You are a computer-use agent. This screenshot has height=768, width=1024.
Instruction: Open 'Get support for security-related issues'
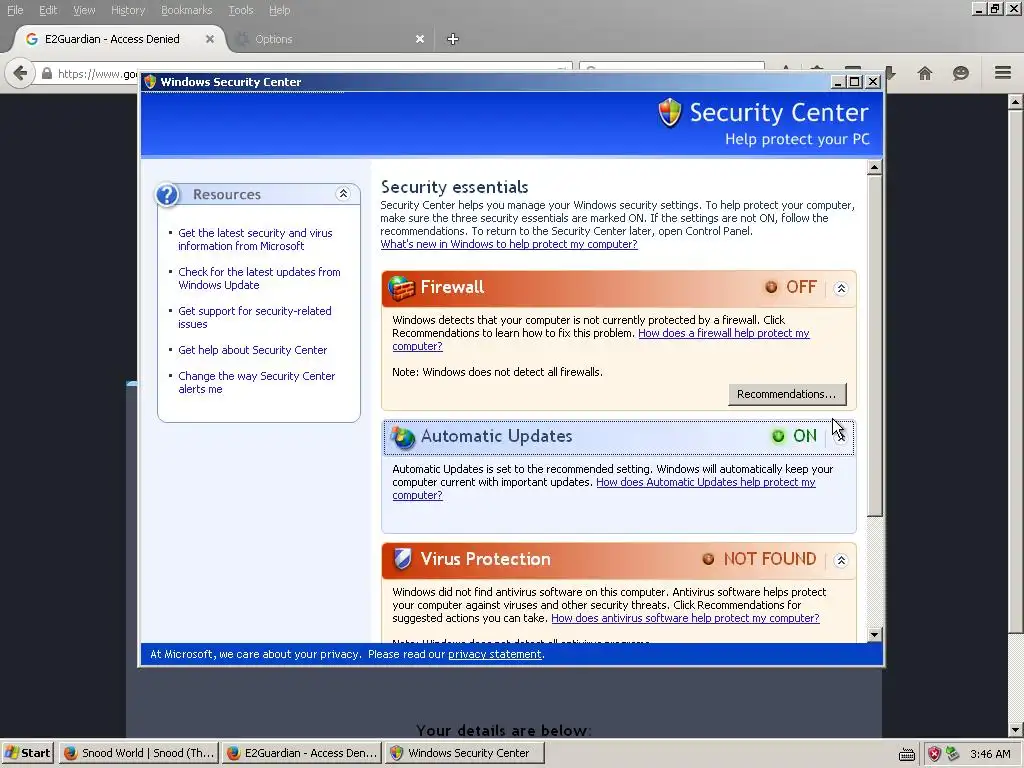[255, 317]
